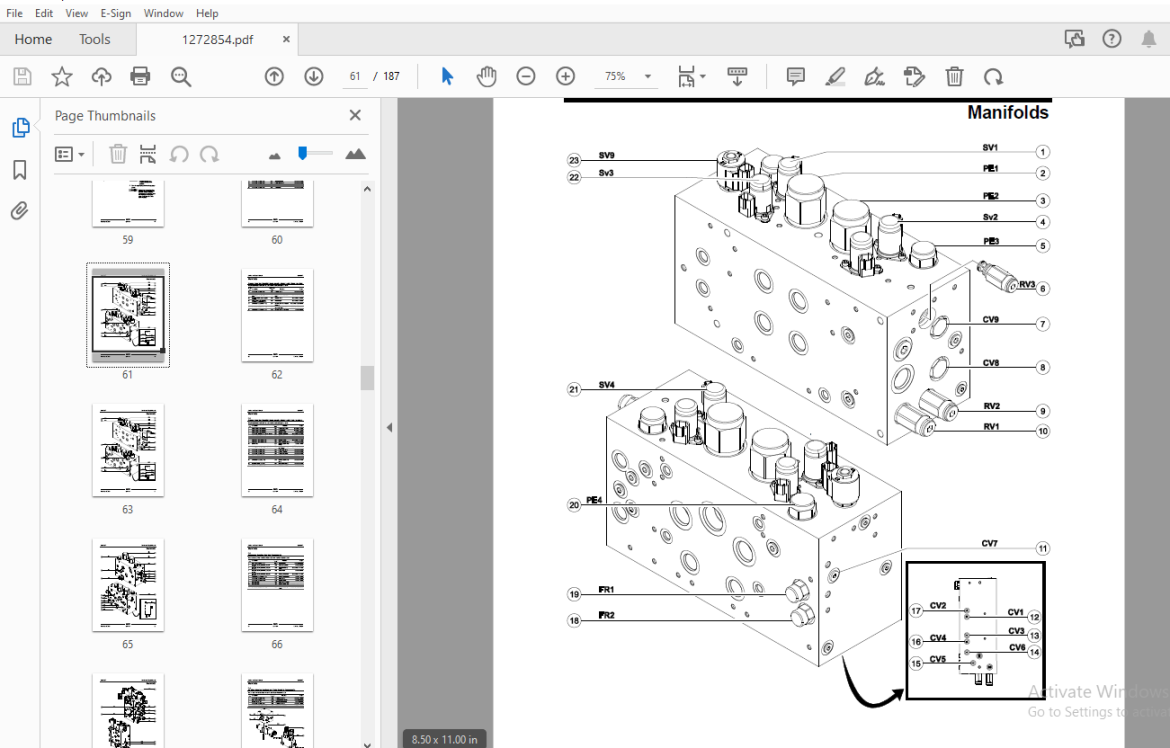1170x748 pixels.
Task: Open the Bookmarks sidebar icon
Action: point(20,169)
